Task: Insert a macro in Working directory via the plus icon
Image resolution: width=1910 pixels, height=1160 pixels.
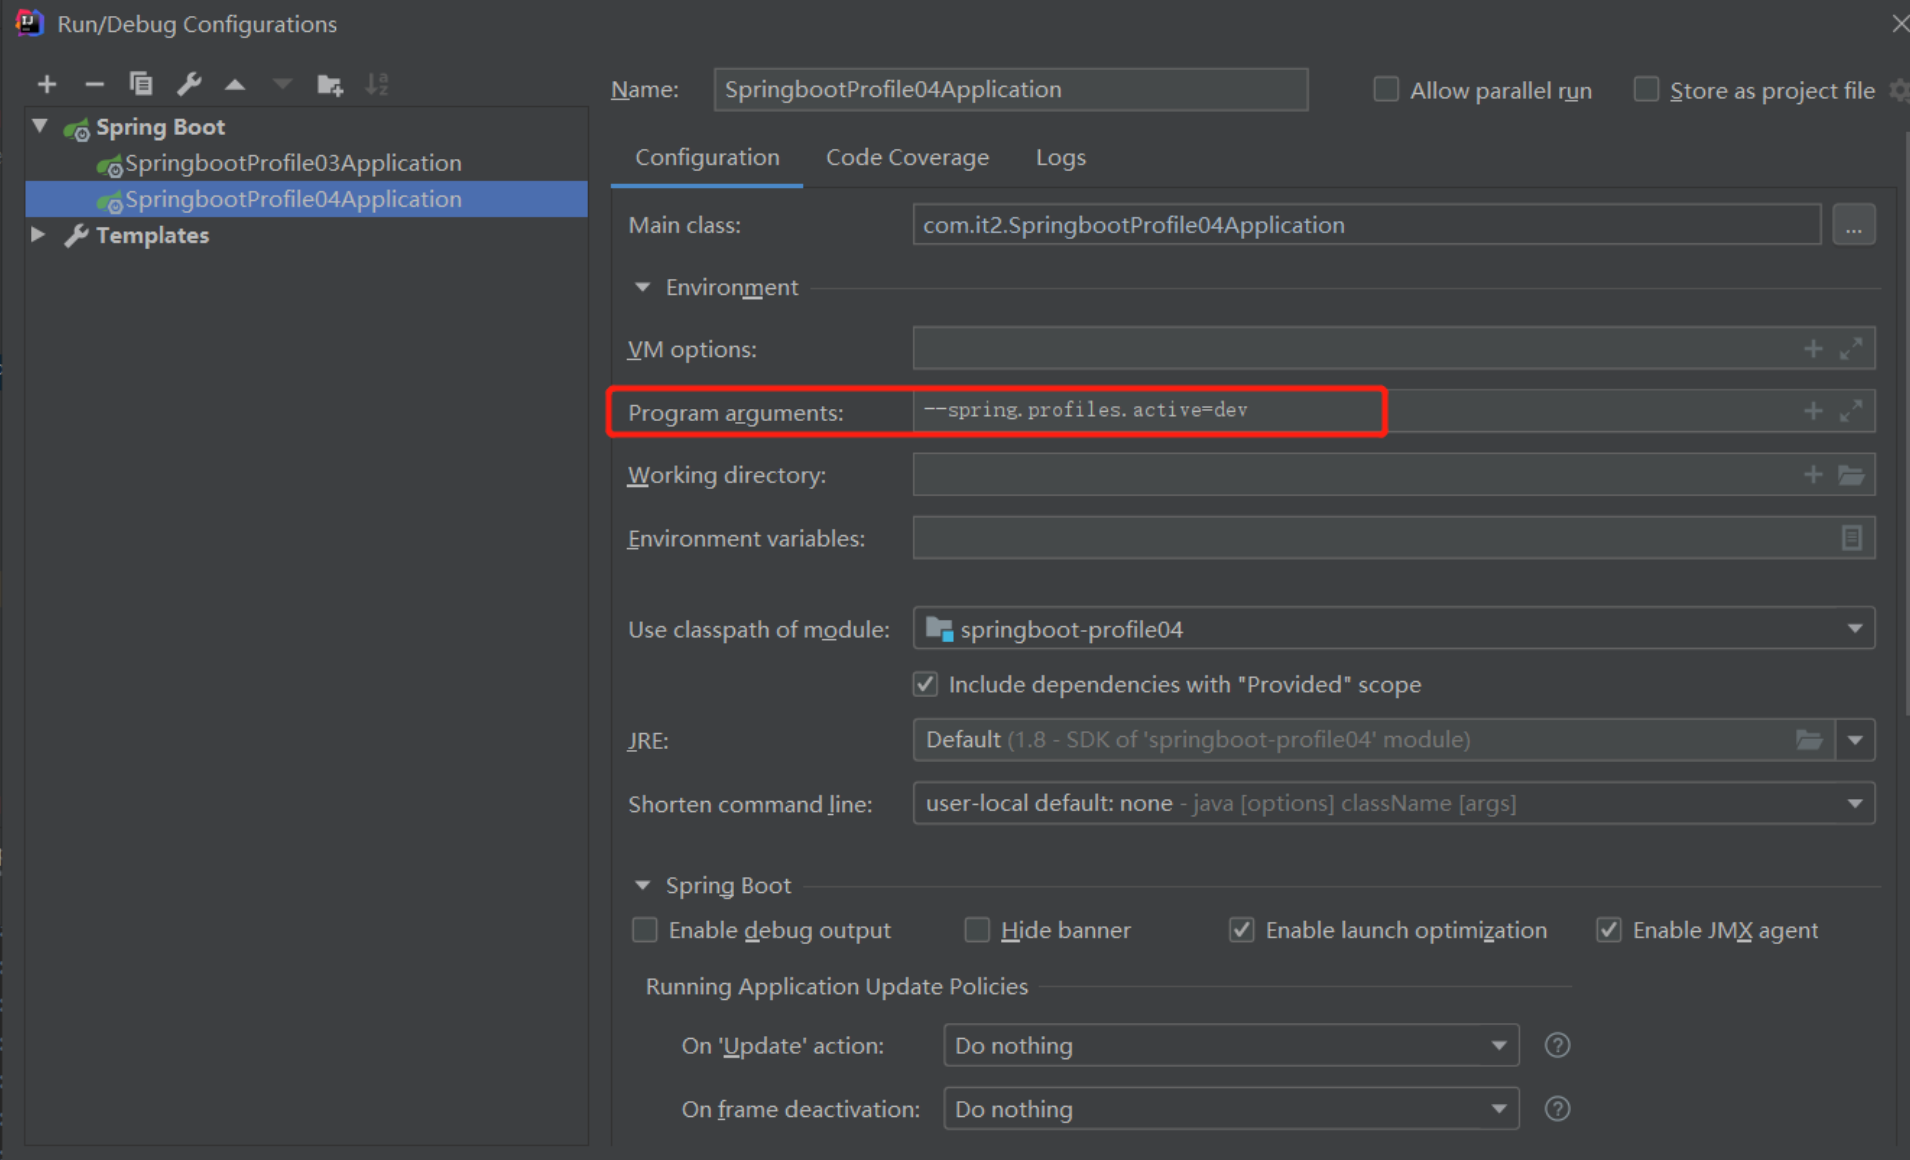Action: pos(1813,475)
